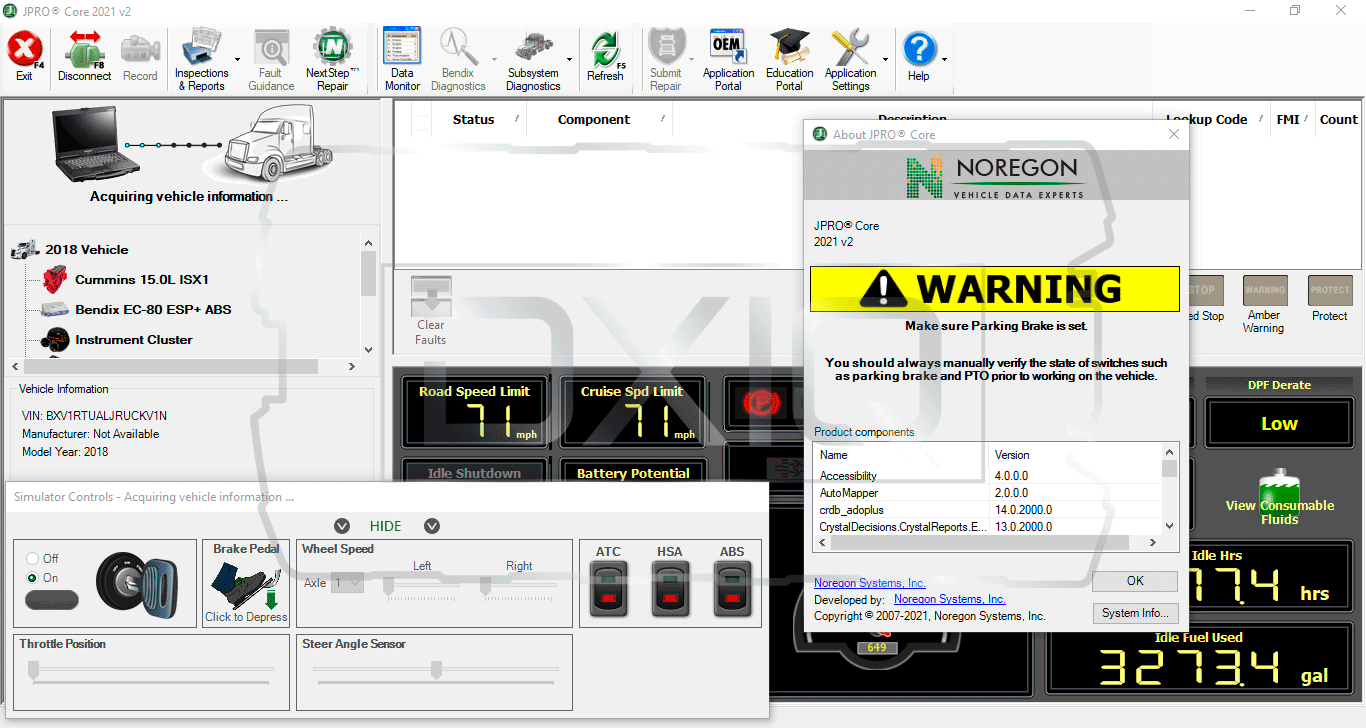Click the ignition key switch image

click(x=138, y=583)
